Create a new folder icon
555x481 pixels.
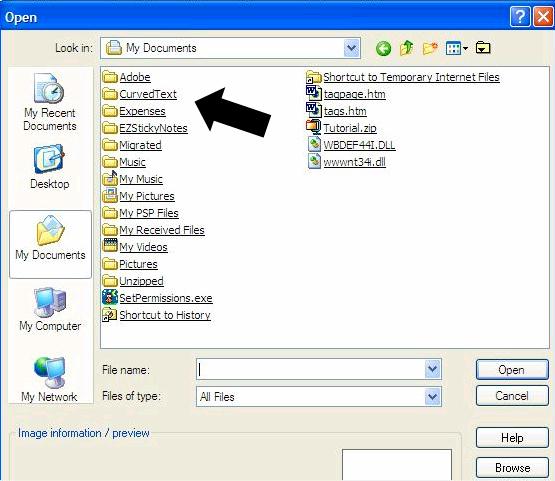pyautogui.click(x=430, y=48)
